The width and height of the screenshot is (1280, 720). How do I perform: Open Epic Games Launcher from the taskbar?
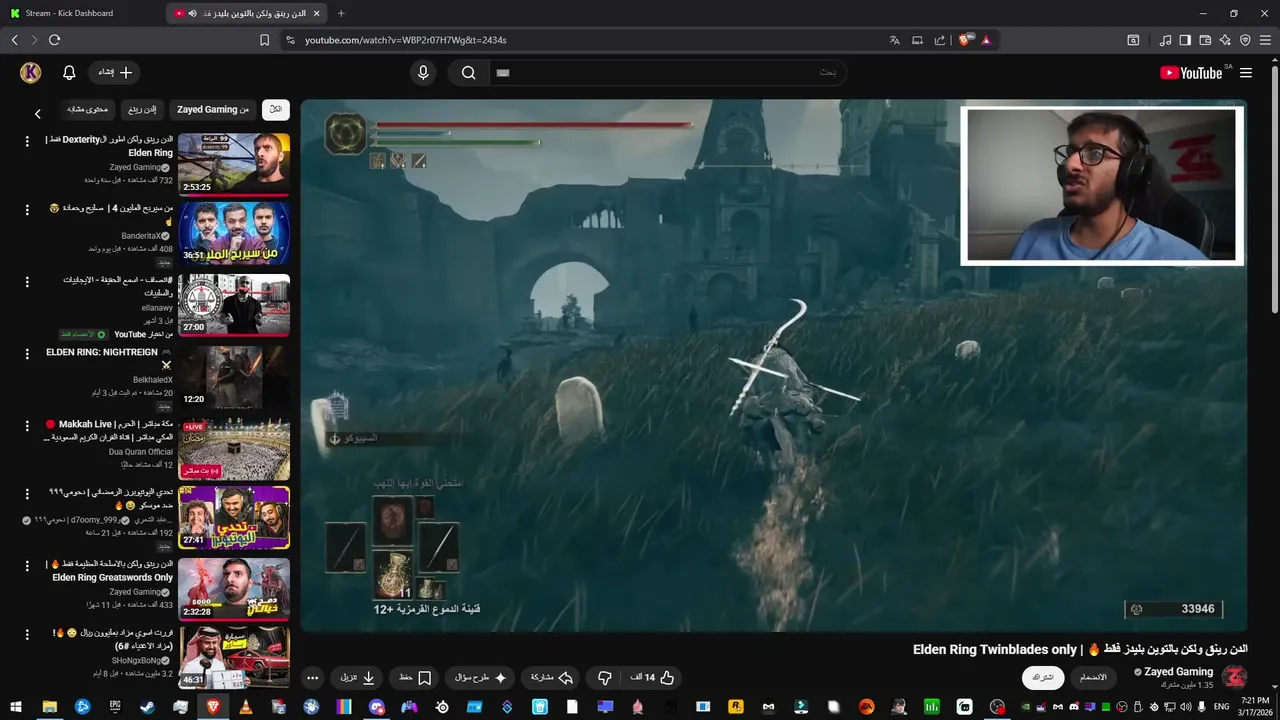115,707
